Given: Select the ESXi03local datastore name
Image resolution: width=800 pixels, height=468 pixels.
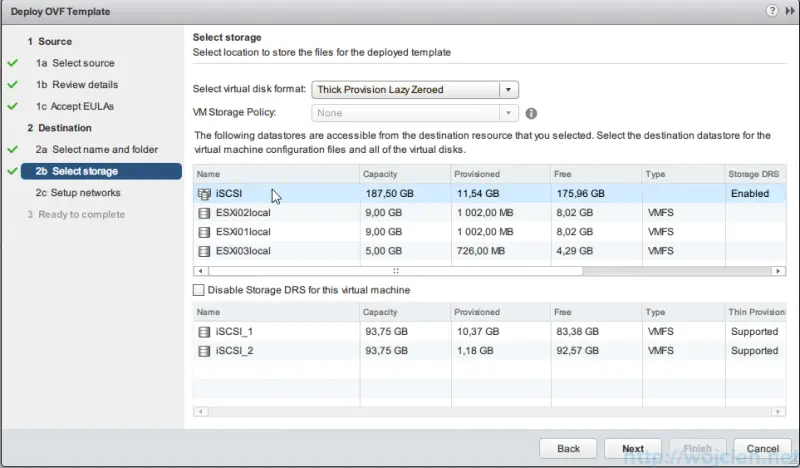Looking at the screenshot, I should coord(243,251).
